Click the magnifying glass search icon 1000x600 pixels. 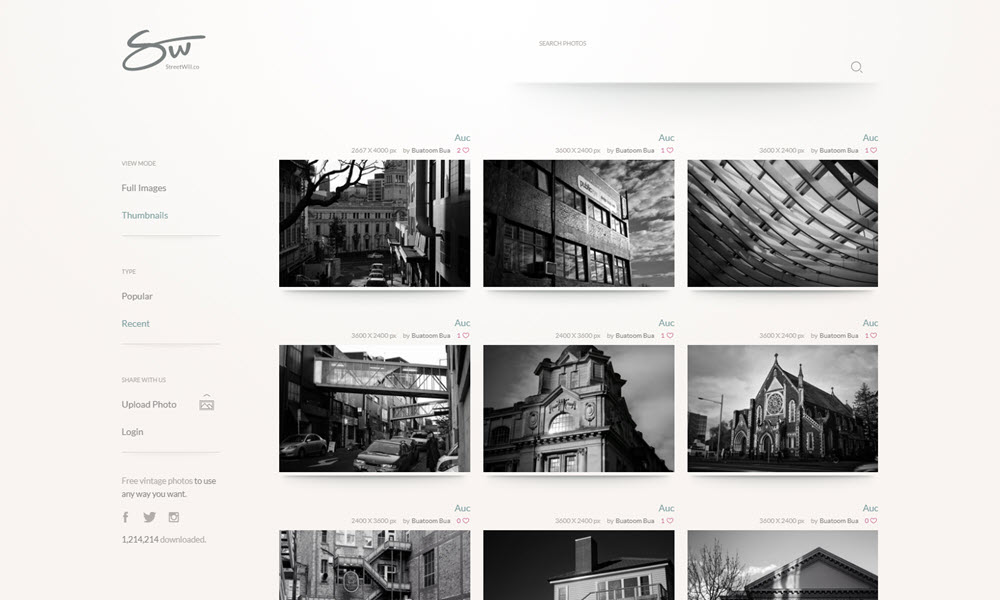point(857,67)
